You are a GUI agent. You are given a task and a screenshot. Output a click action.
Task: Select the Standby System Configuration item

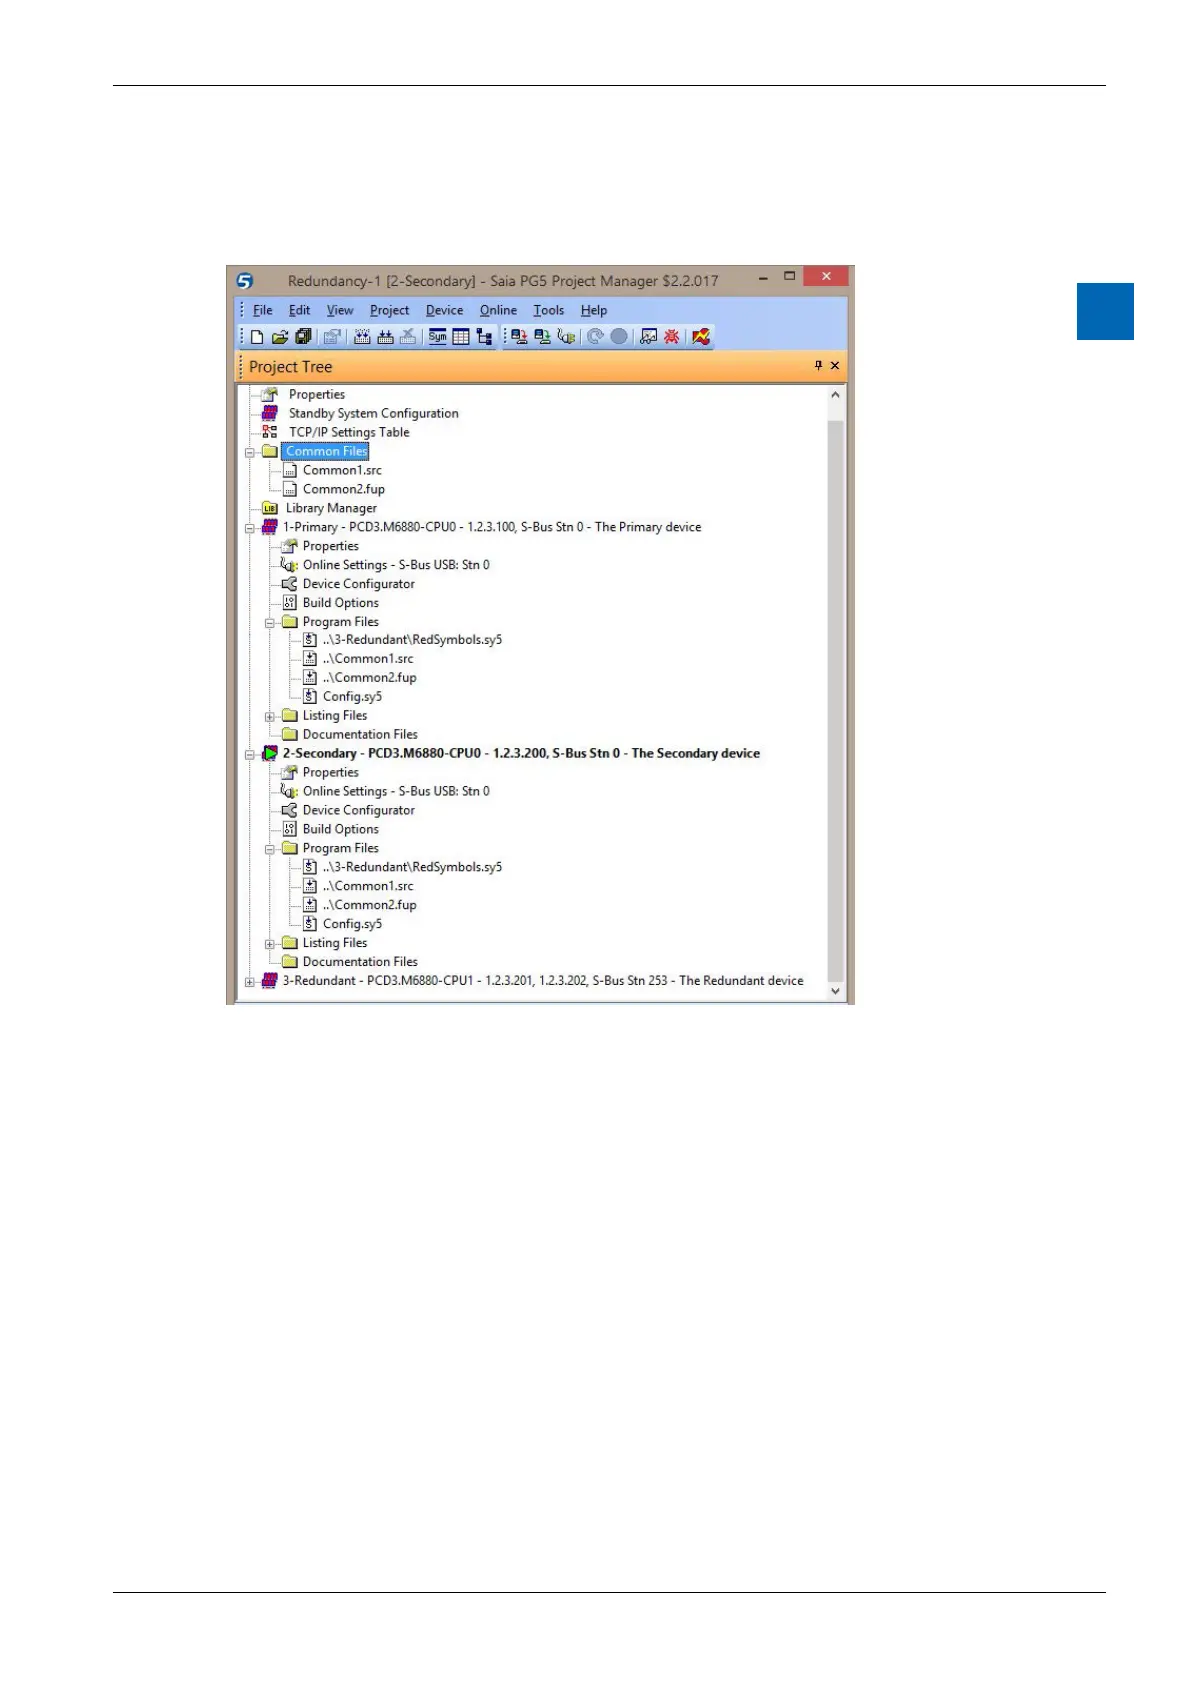(373, 413)
